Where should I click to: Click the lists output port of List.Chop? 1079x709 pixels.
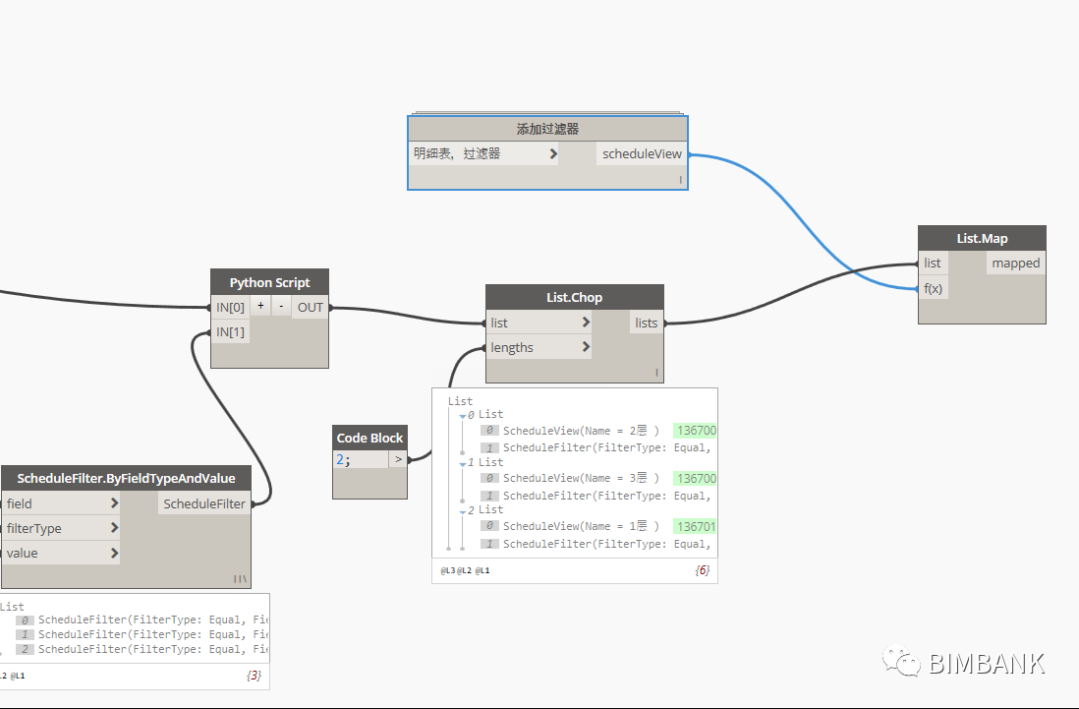tap(646, 323)
